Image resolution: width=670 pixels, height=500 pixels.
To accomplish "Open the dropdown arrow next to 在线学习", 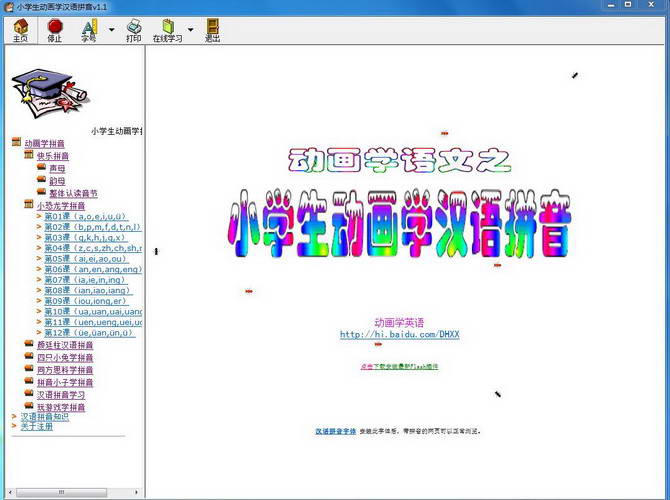I will (191, 31).
